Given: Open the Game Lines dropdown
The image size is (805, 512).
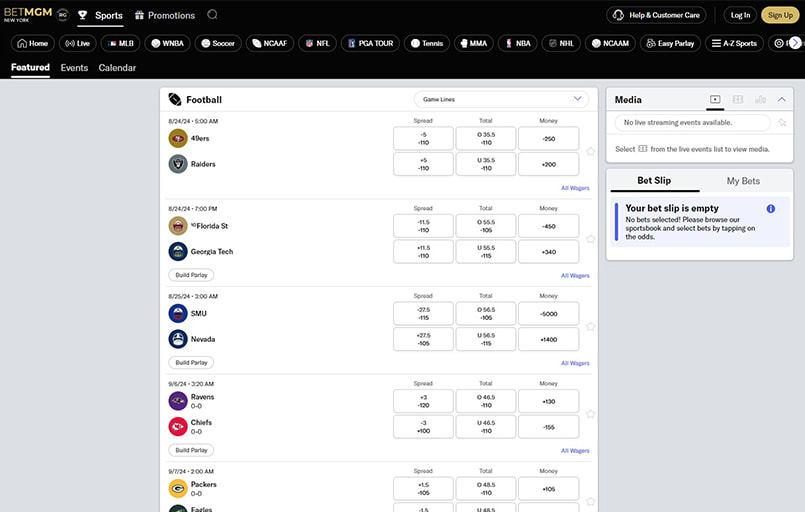Looking at the screenshot, I should click(x=502, y=99).
